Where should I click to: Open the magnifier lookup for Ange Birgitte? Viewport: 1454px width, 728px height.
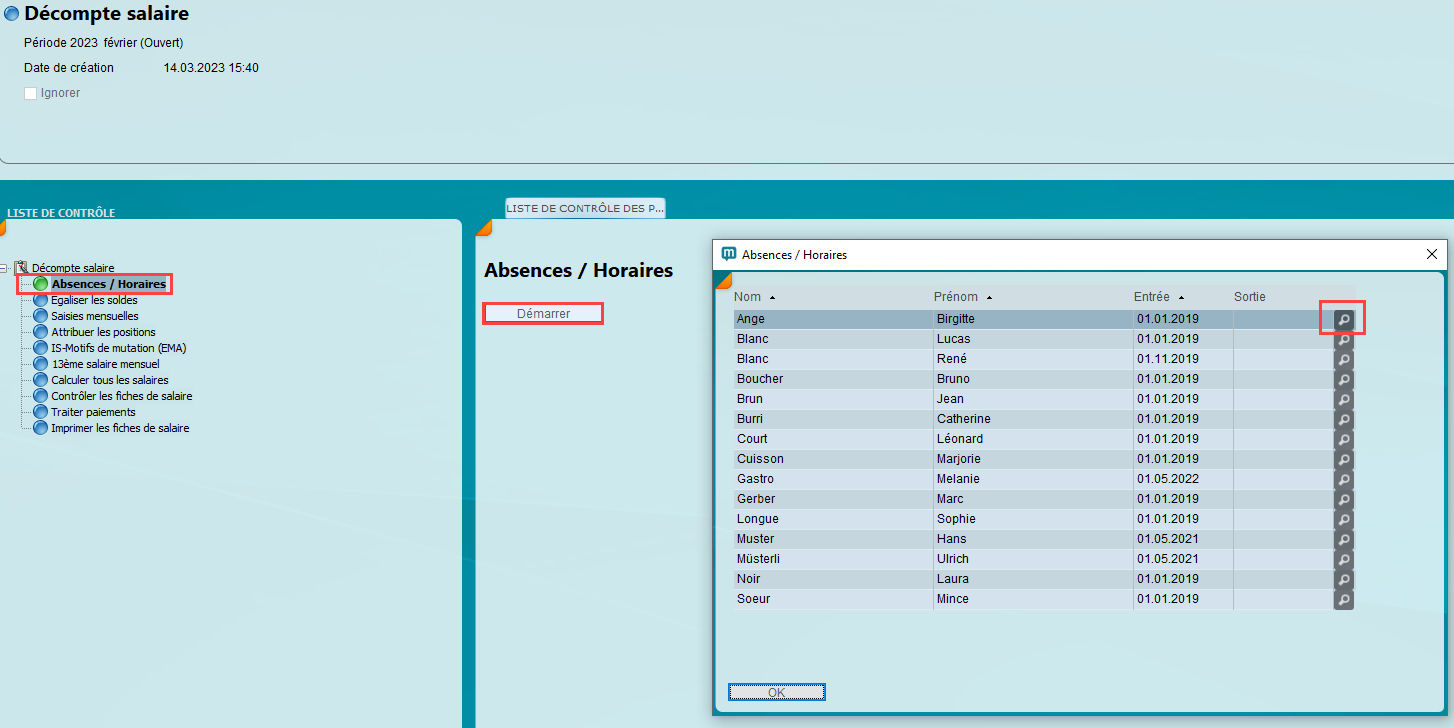(1343, 317)
